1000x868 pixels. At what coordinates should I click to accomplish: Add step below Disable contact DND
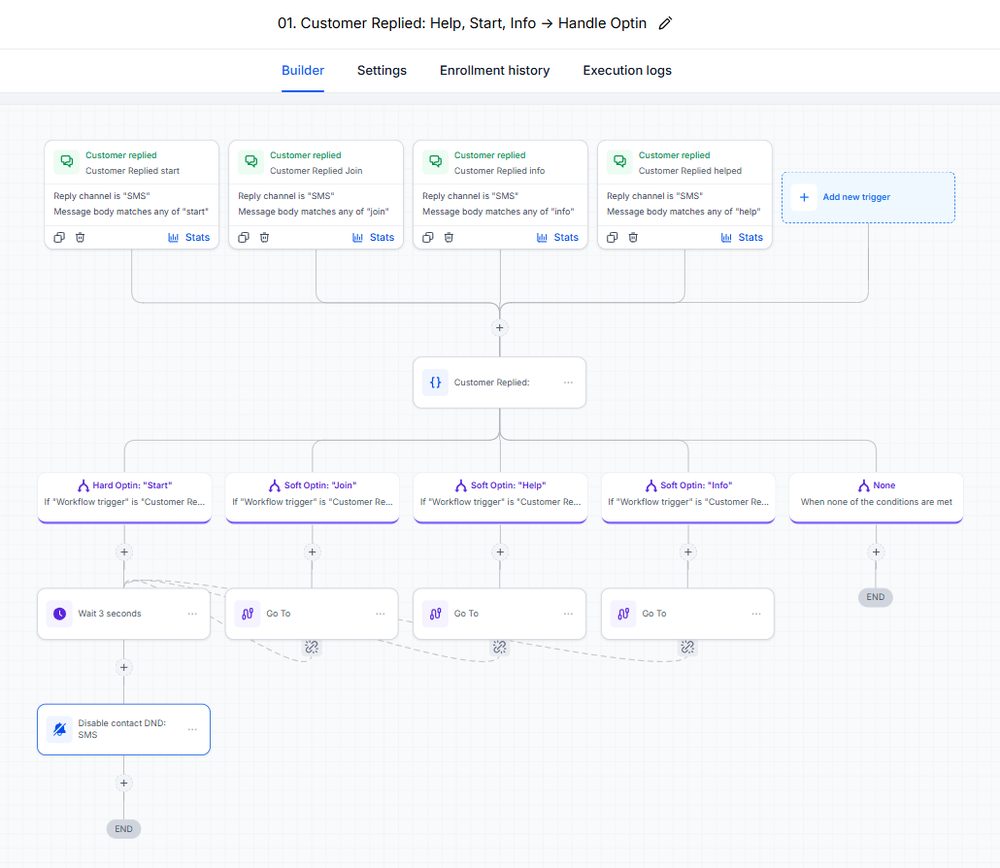click(124, 783)
